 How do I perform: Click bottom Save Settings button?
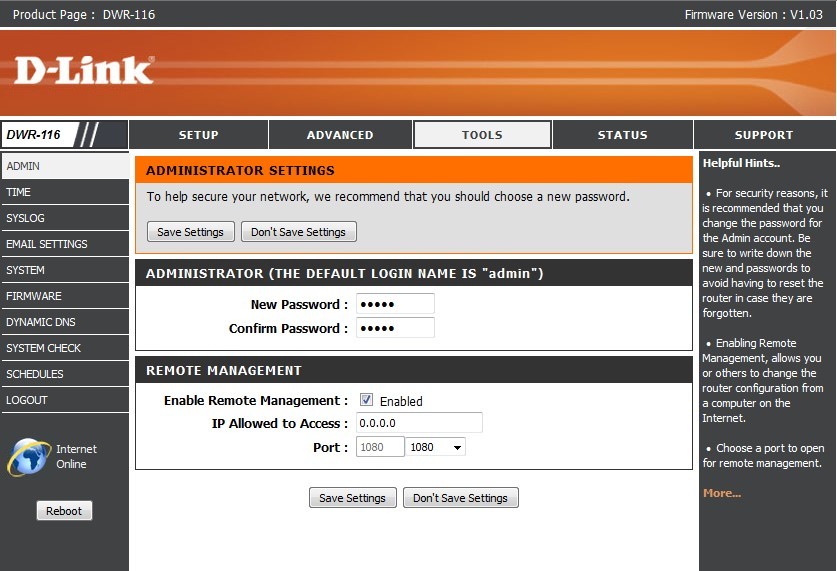352,497
